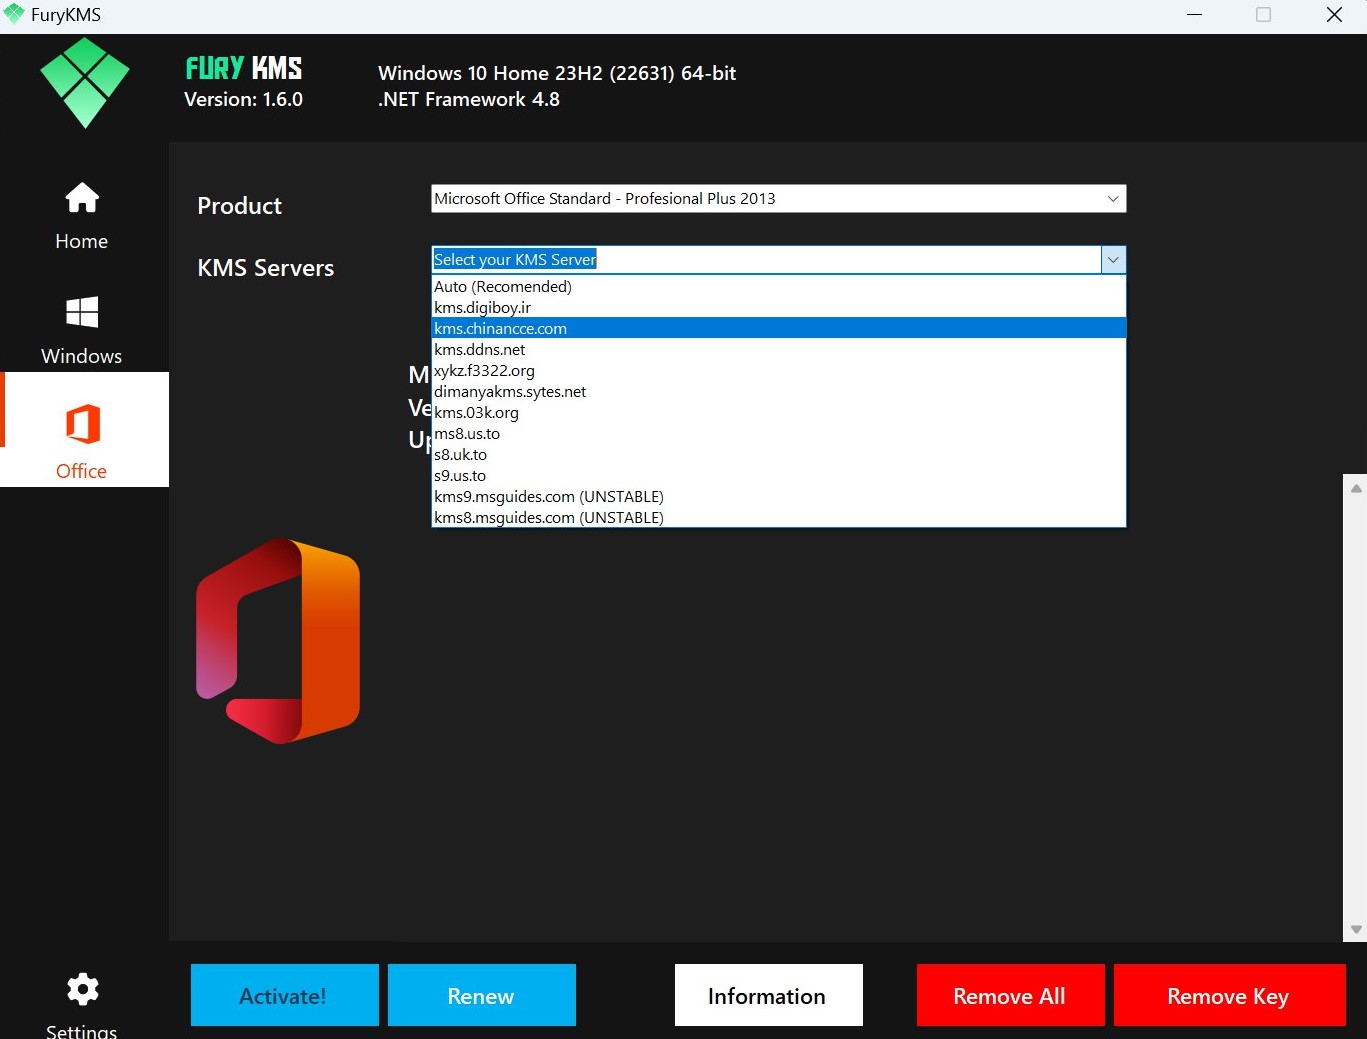Image resolution: width=1367 pixels, height=1039 pixels.
Task: Click the Product label text
Action: 240,206
